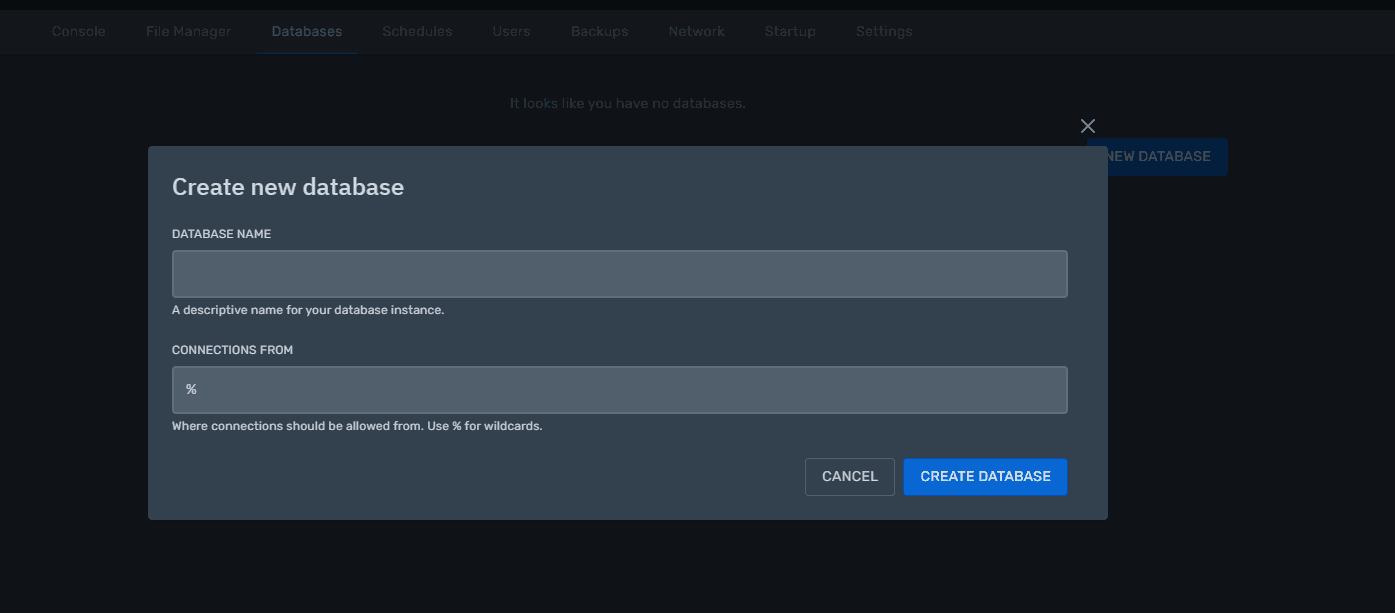This screenshot has width=1395, height=613.
Task: Click the Create Database button
Action: point(985,477)
